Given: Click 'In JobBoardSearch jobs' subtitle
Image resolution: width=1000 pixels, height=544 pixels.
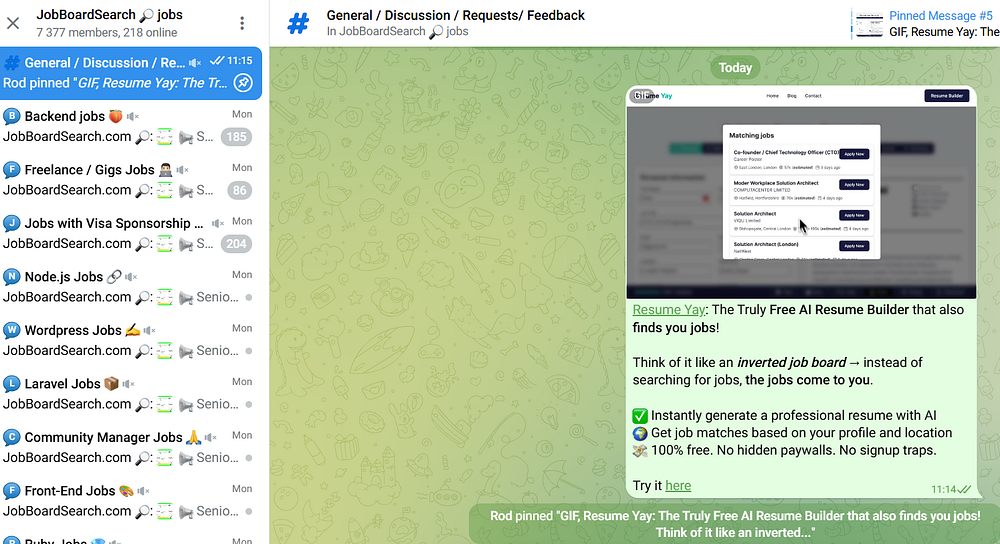Looking at the screenshot, I should point(397,32).
